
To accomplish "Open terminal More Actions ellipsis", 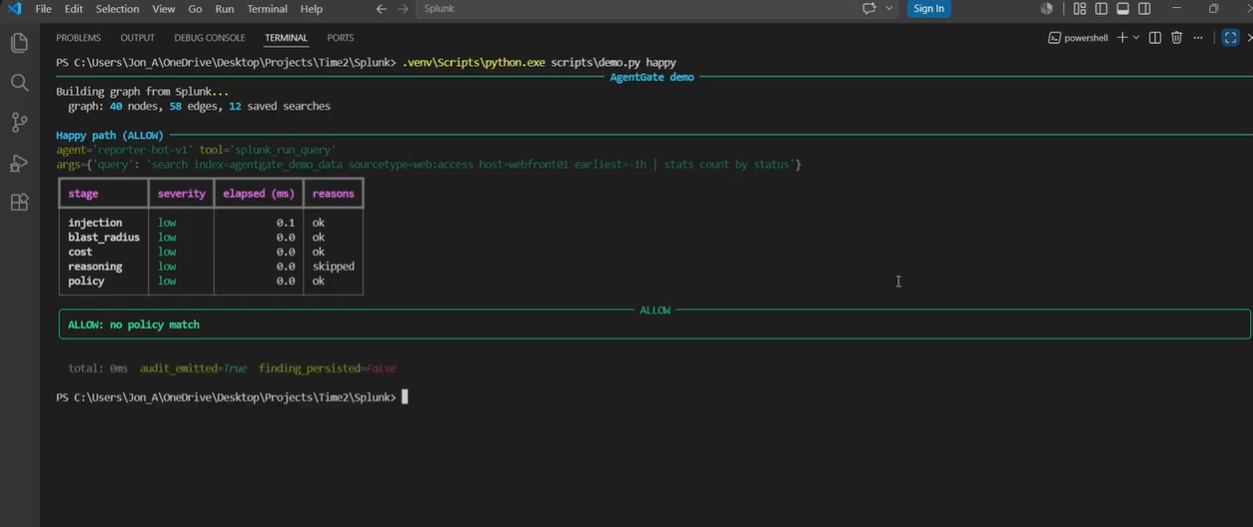I will pos(1198,38).
